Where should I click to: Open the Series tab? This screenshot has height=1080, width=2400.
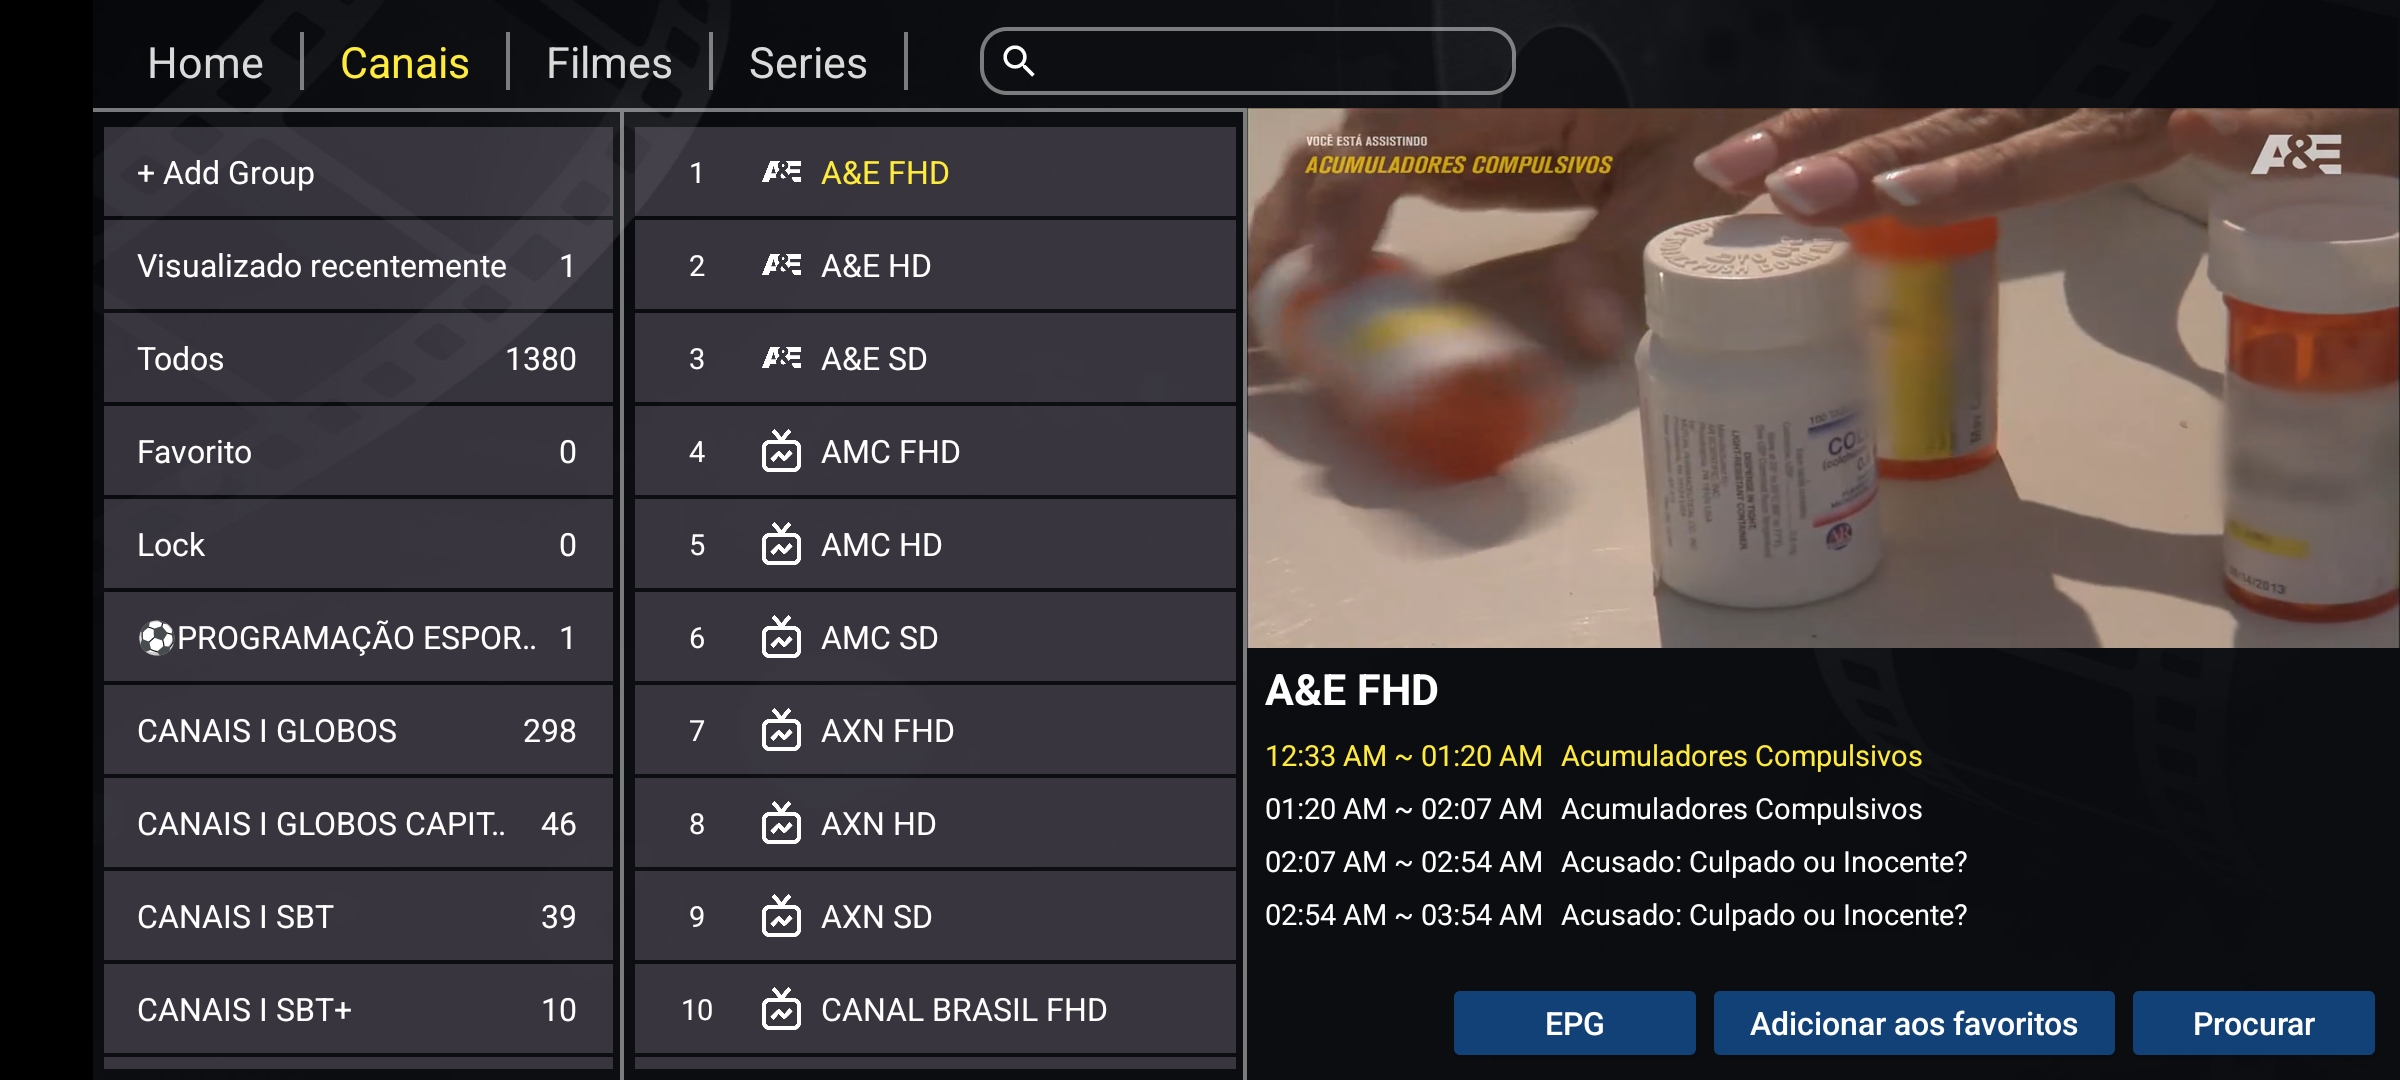pyautogui.click(x=807, y=63)
